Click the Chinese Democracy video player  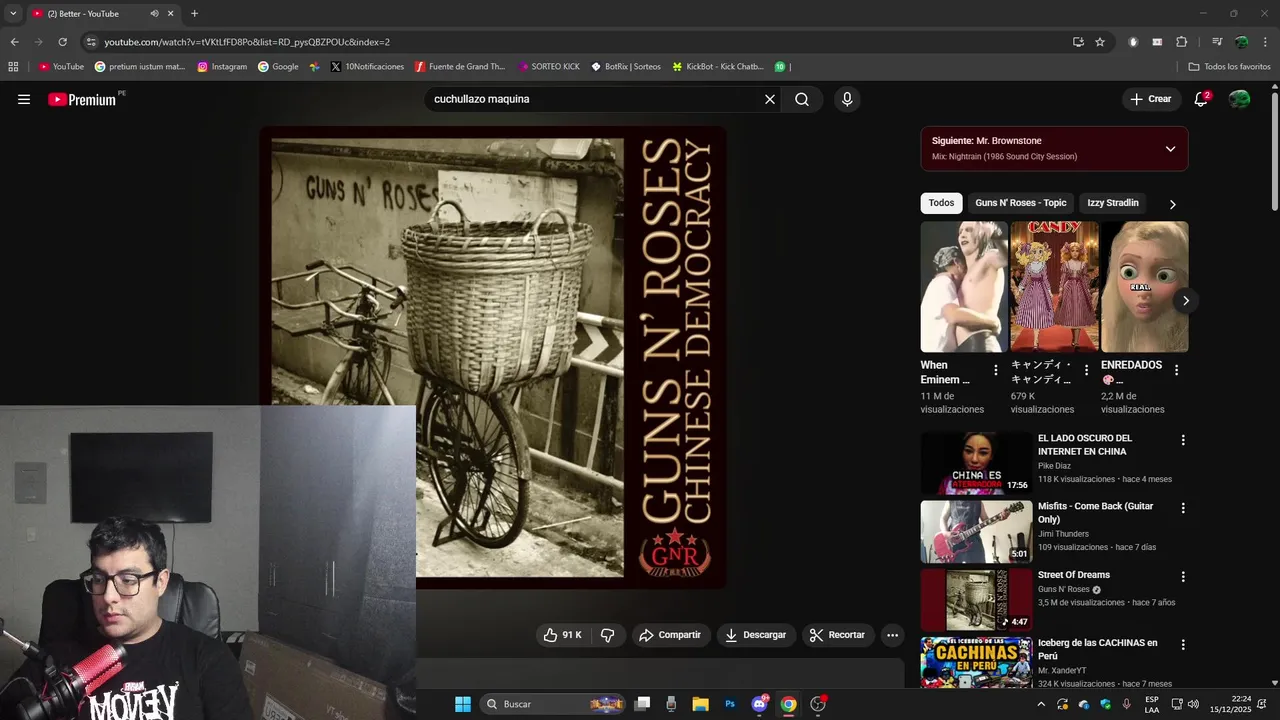point(493,358)
